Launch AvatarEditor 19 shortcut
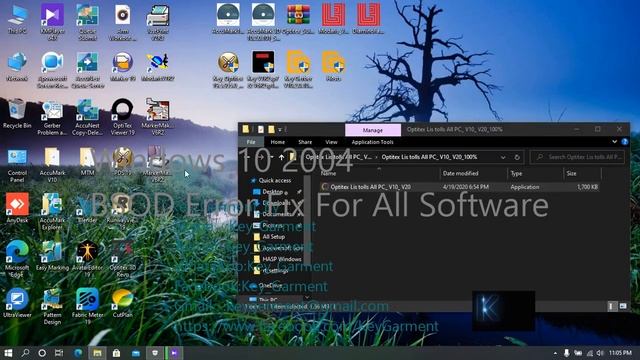 pos(87,260)
